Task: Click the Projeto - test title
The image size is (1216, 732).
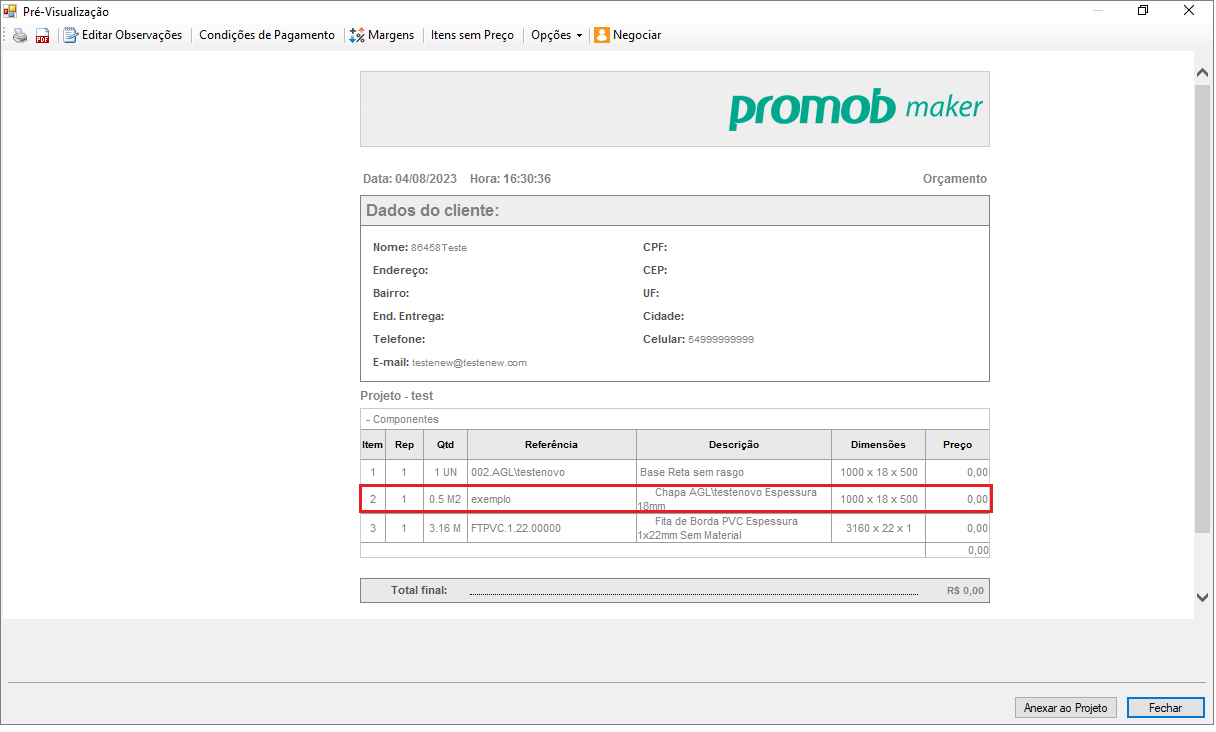Action: click(397, 396)
